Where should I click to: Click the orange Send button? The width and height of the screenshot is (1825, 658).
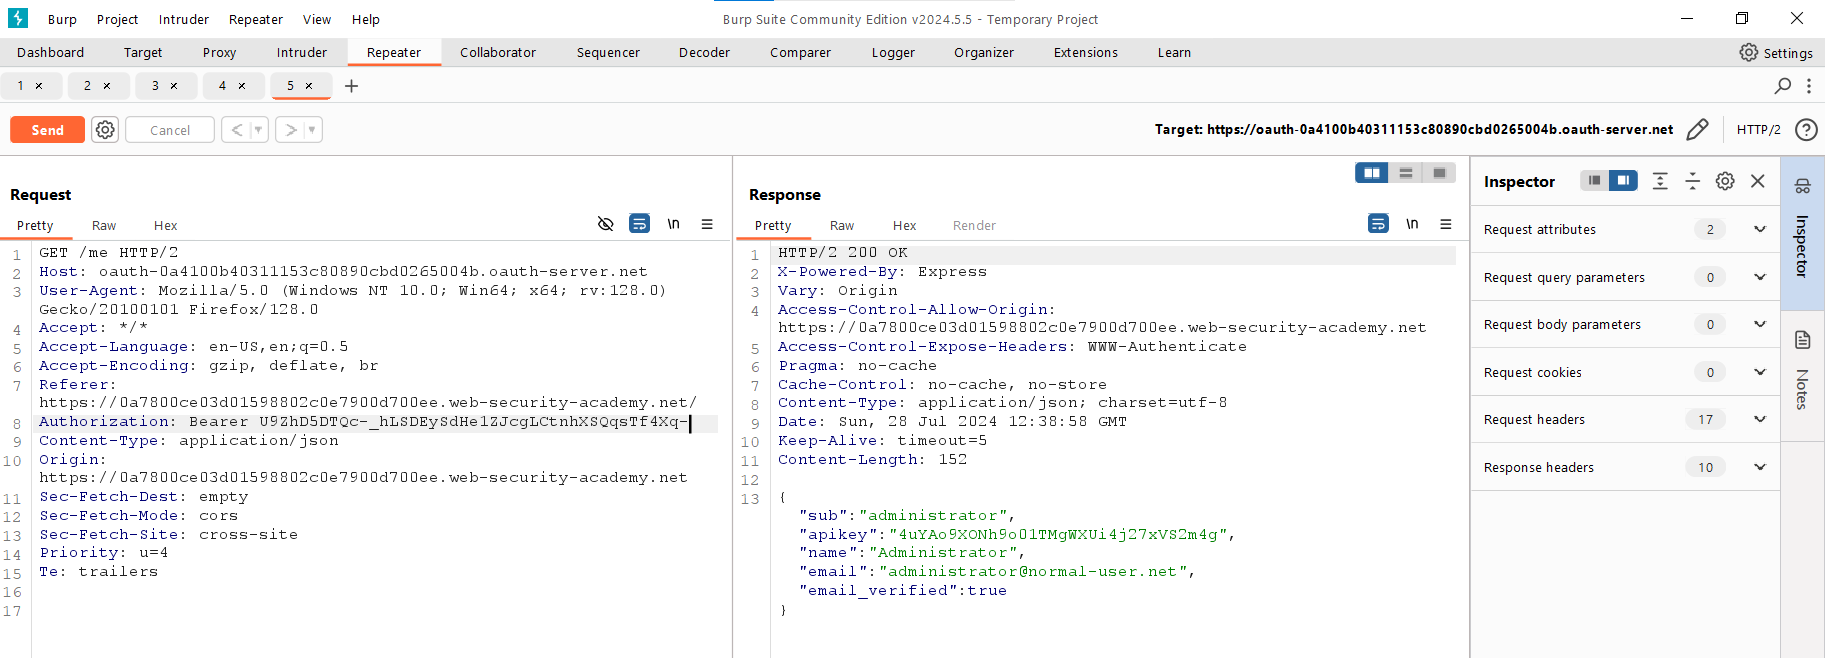click(47, 130)
